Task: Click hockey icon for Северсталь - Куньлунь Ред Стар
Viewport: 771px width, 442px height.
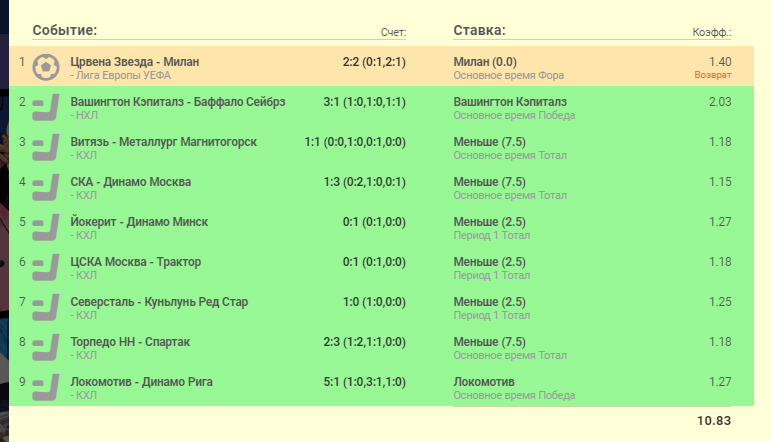Action: [x=46, y=307]
